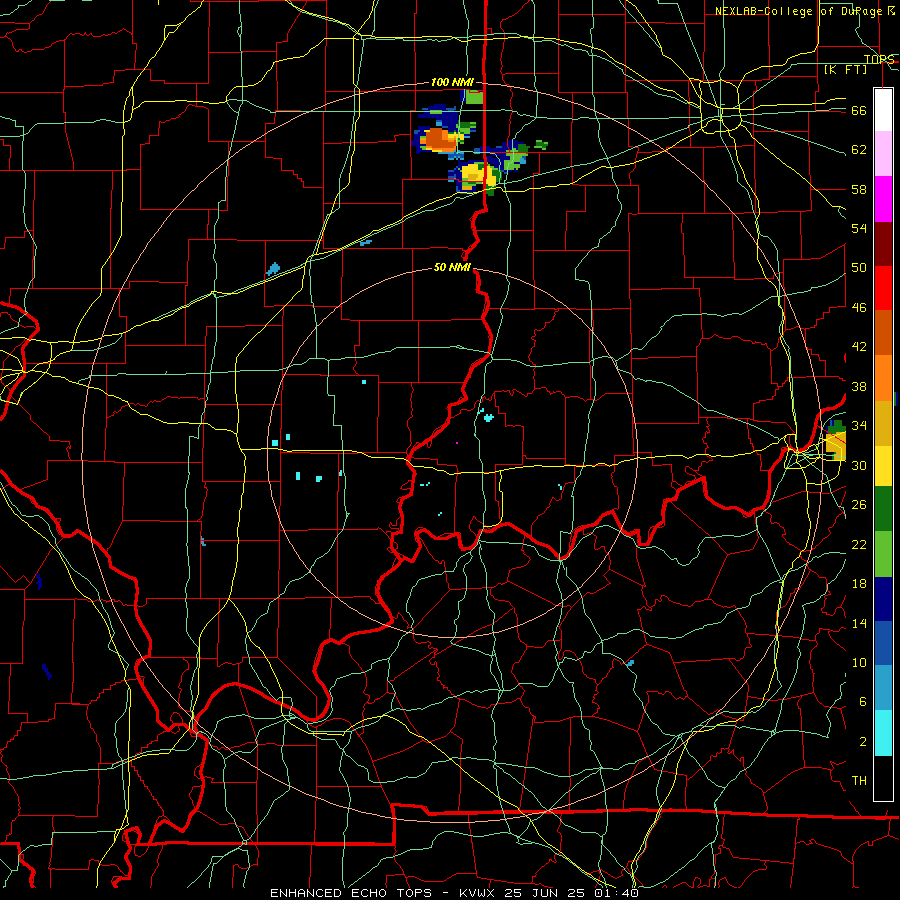Viewport: 900px width, 900px height.
Task: Choose the gold swatch in the color bar
Action: [x=883, y=423]
